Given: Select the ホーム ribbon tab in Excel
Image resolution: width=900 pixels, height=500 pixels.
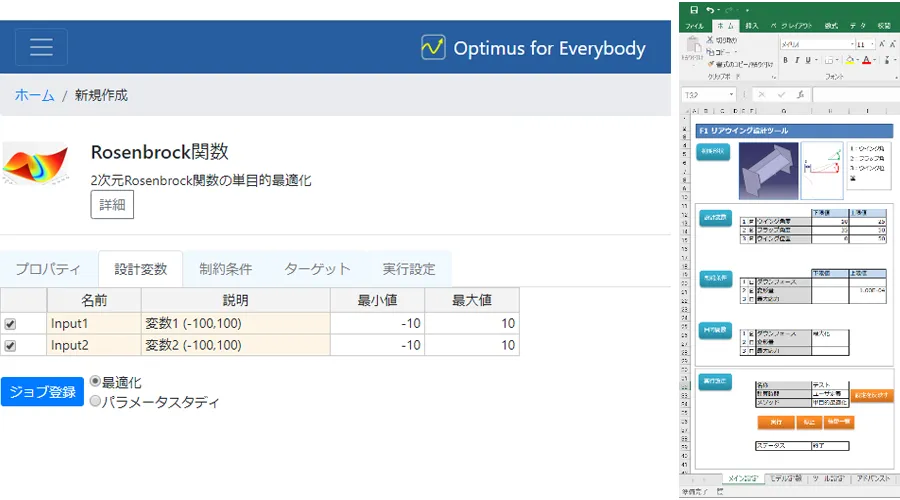Looking at the screenshot, I should (726, 26).
